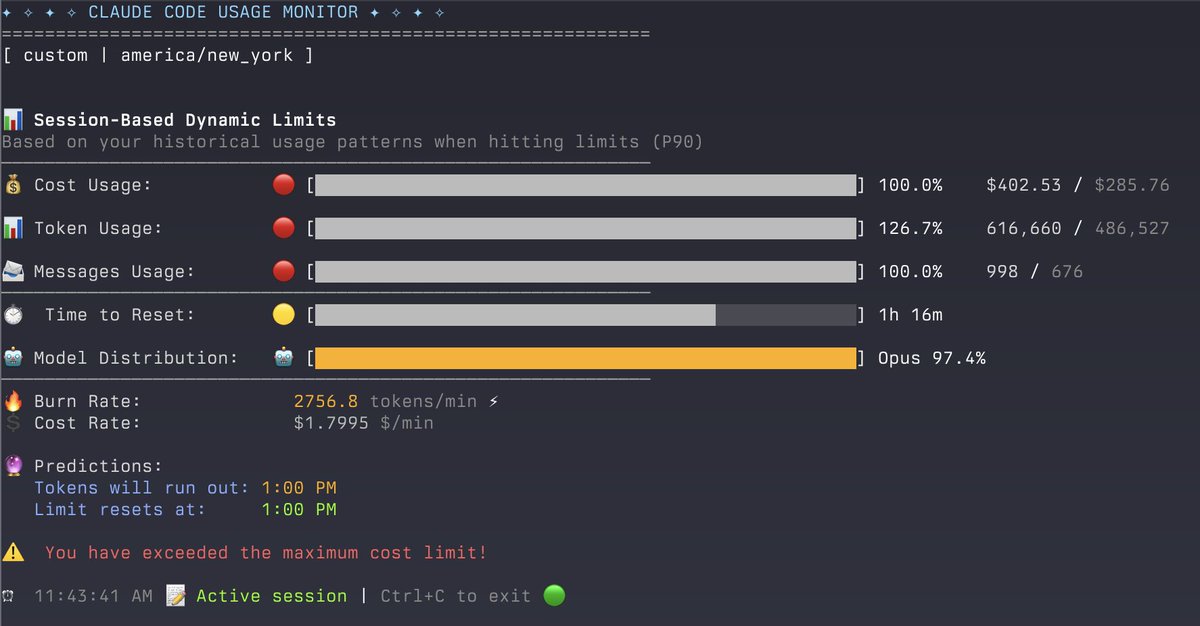The height and width of the screenshot is (626, 1200).
Task: Click the 486,527 token limit
Action: (x=1132, y=228)
